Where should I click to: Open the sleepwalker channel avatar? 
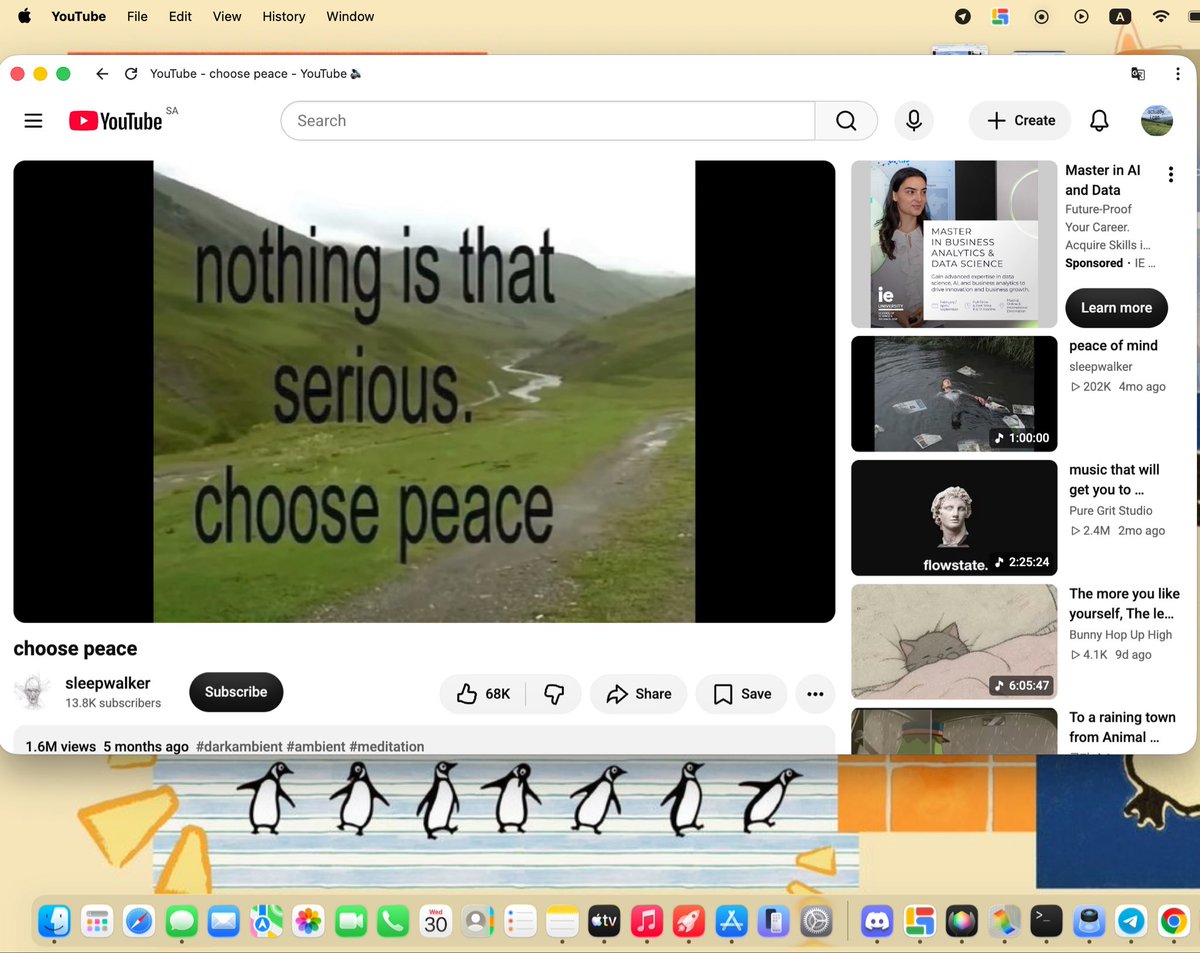[x=32, y=692]
